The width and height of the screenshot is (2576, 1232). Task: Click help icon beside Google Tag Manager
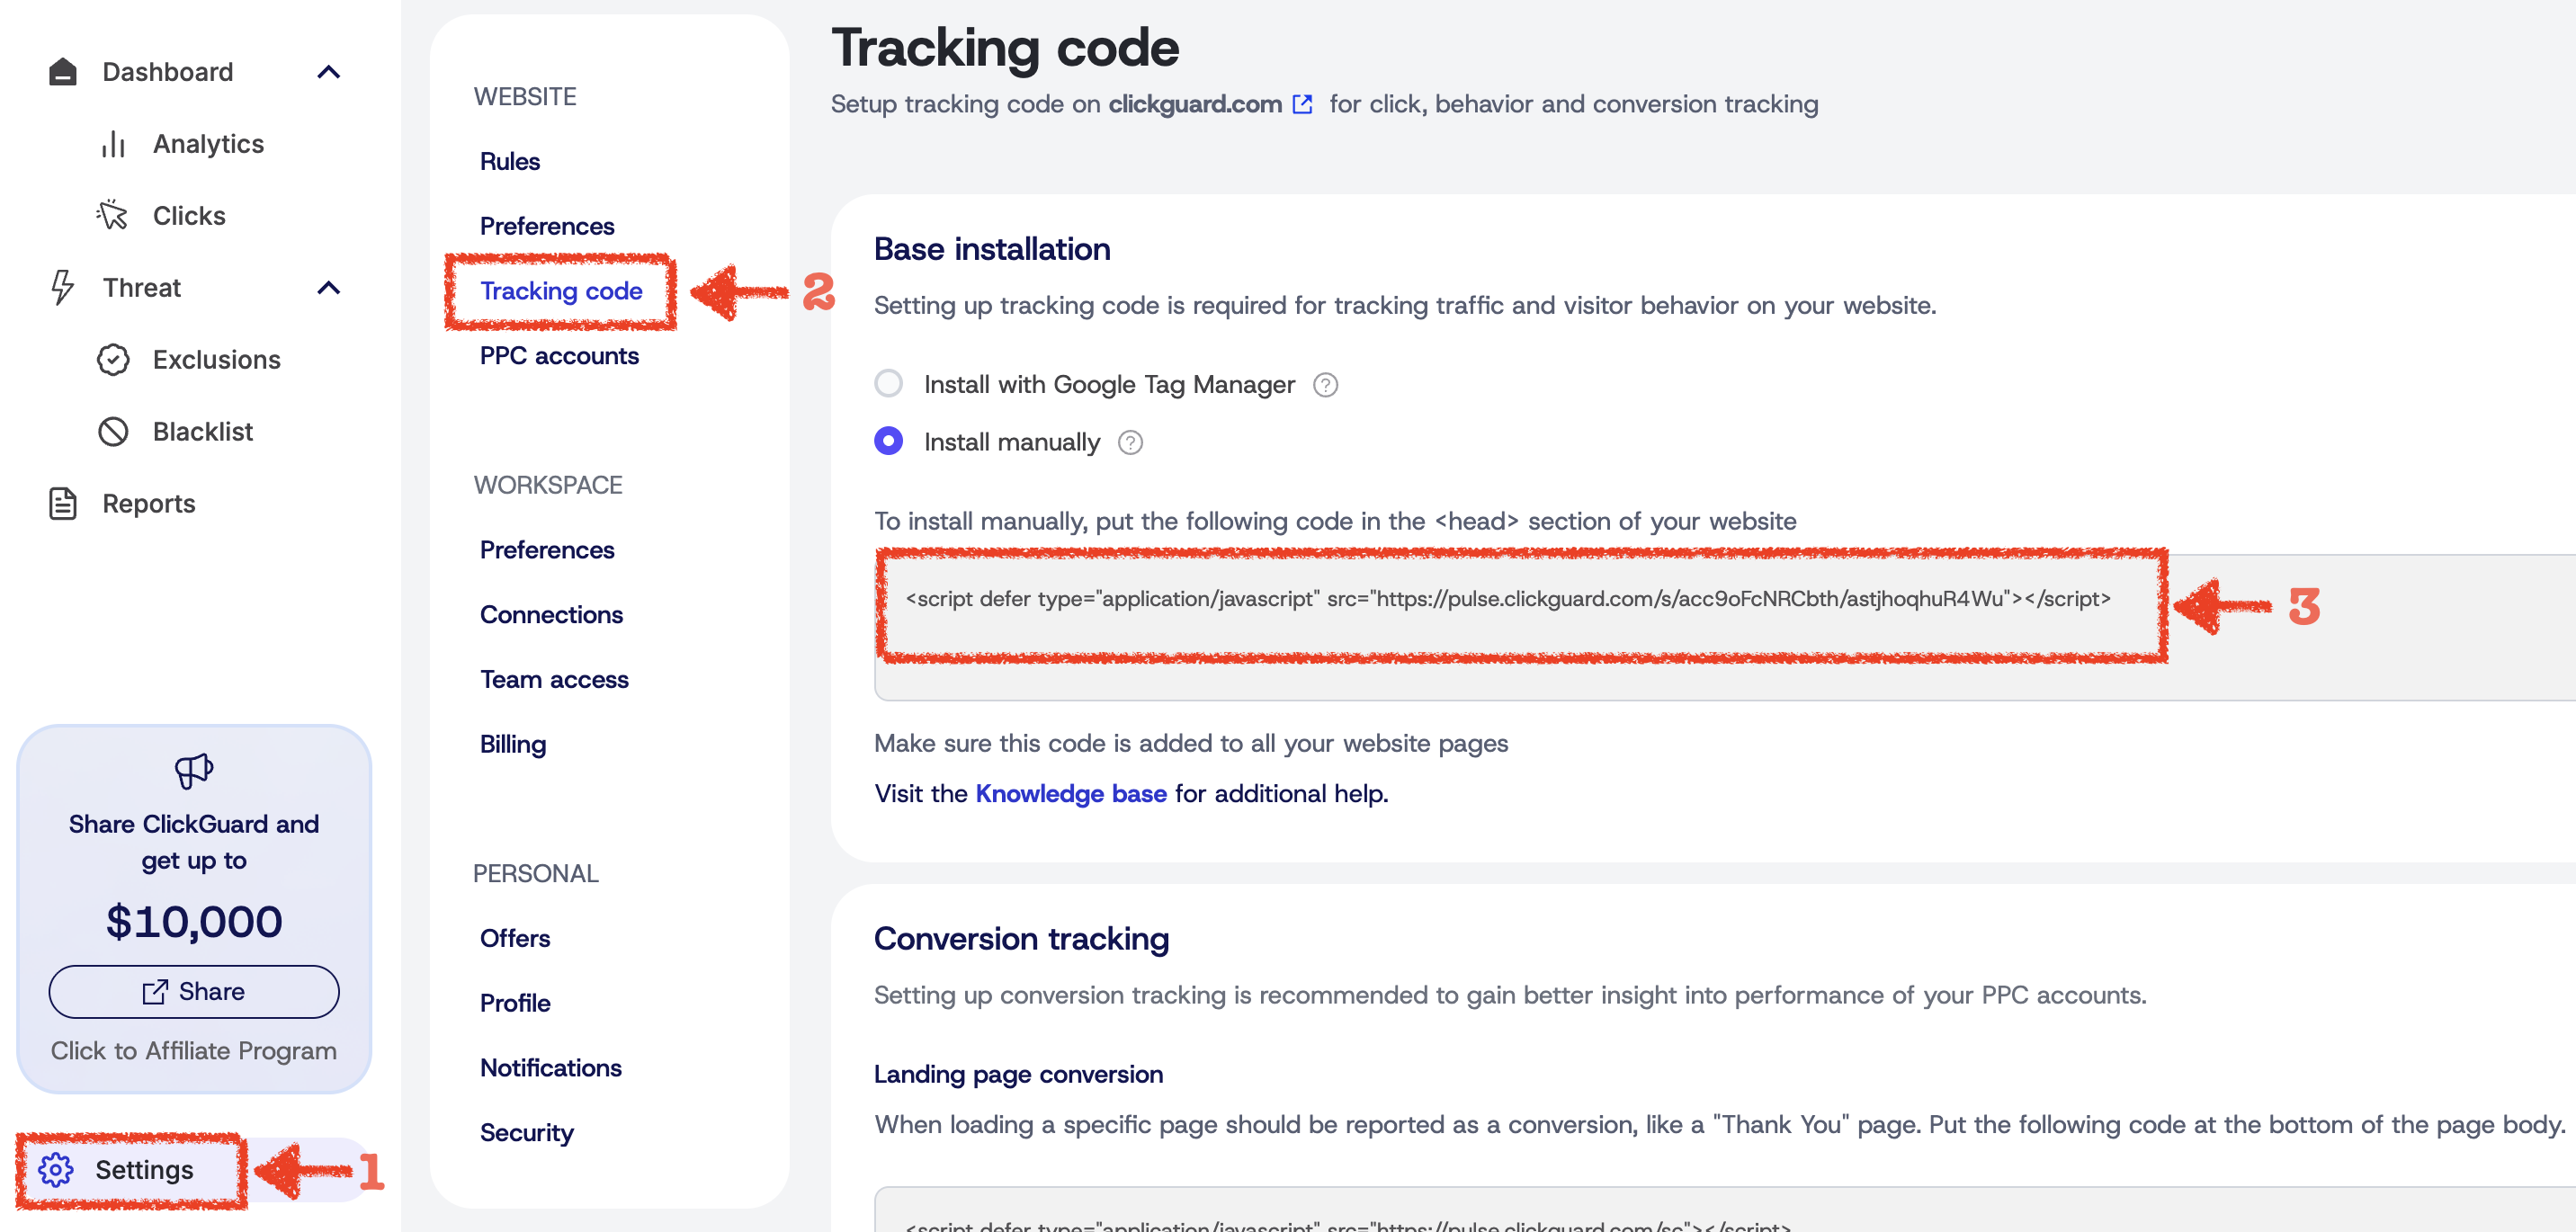tap(1325, 385)
